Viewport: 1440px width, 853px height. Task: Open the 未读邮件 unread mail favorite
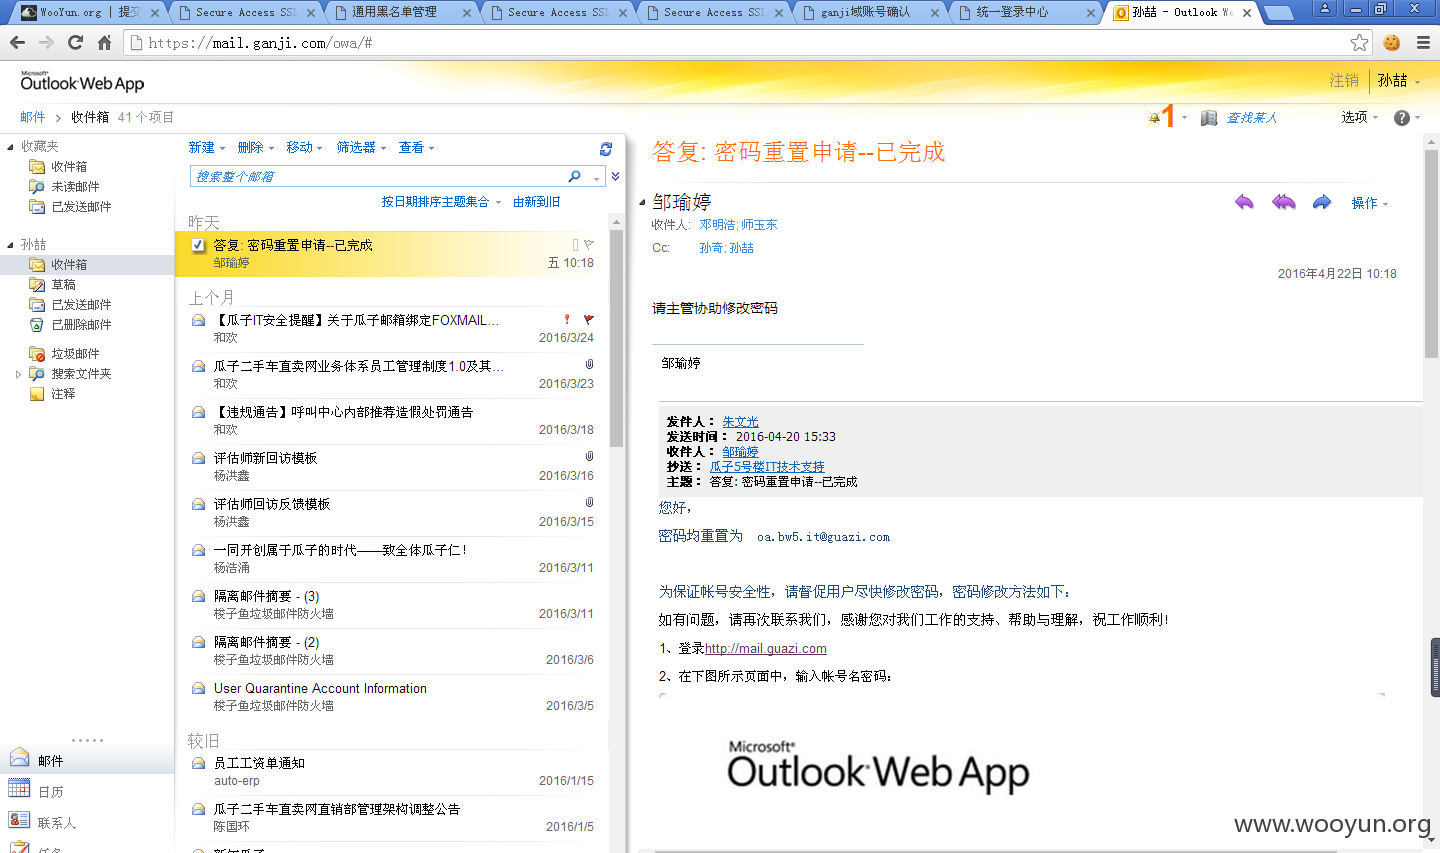coord(75,186)
